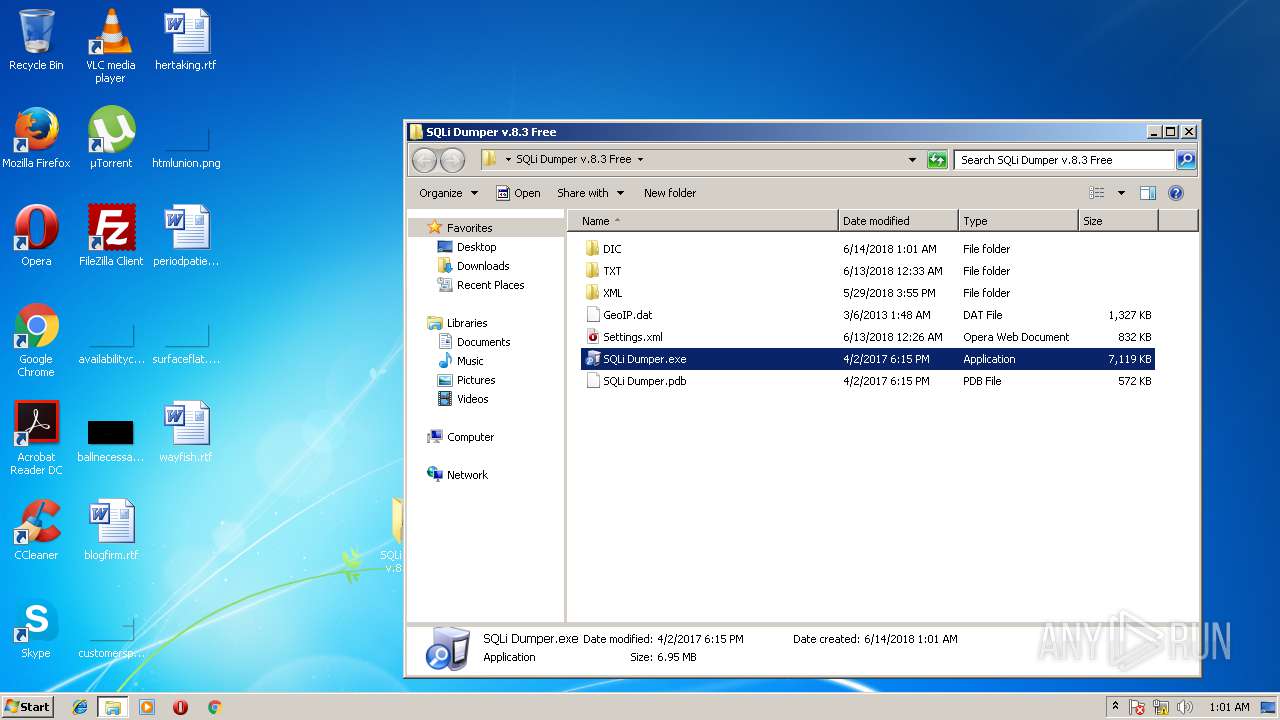The image size is (1280, 720).
Task: Launch Skype desktop shortcut
Action: (x=36, y=628)
